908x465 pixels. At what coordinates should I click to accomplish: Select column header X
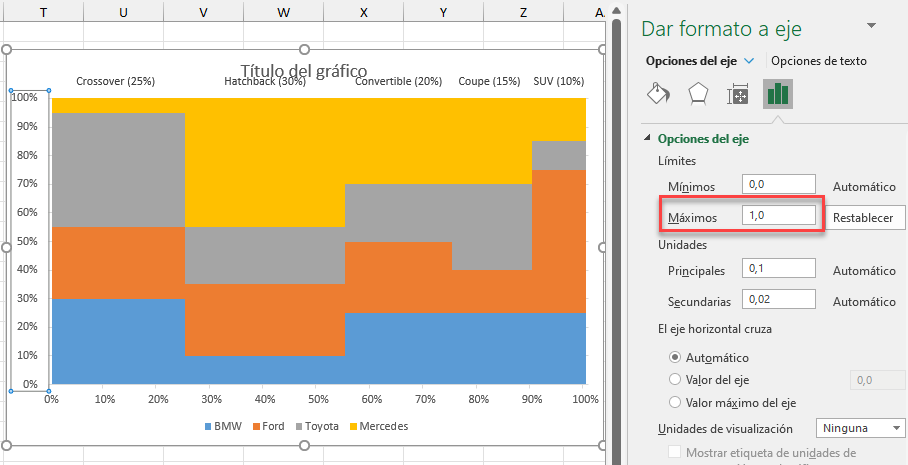click(363, 12)
